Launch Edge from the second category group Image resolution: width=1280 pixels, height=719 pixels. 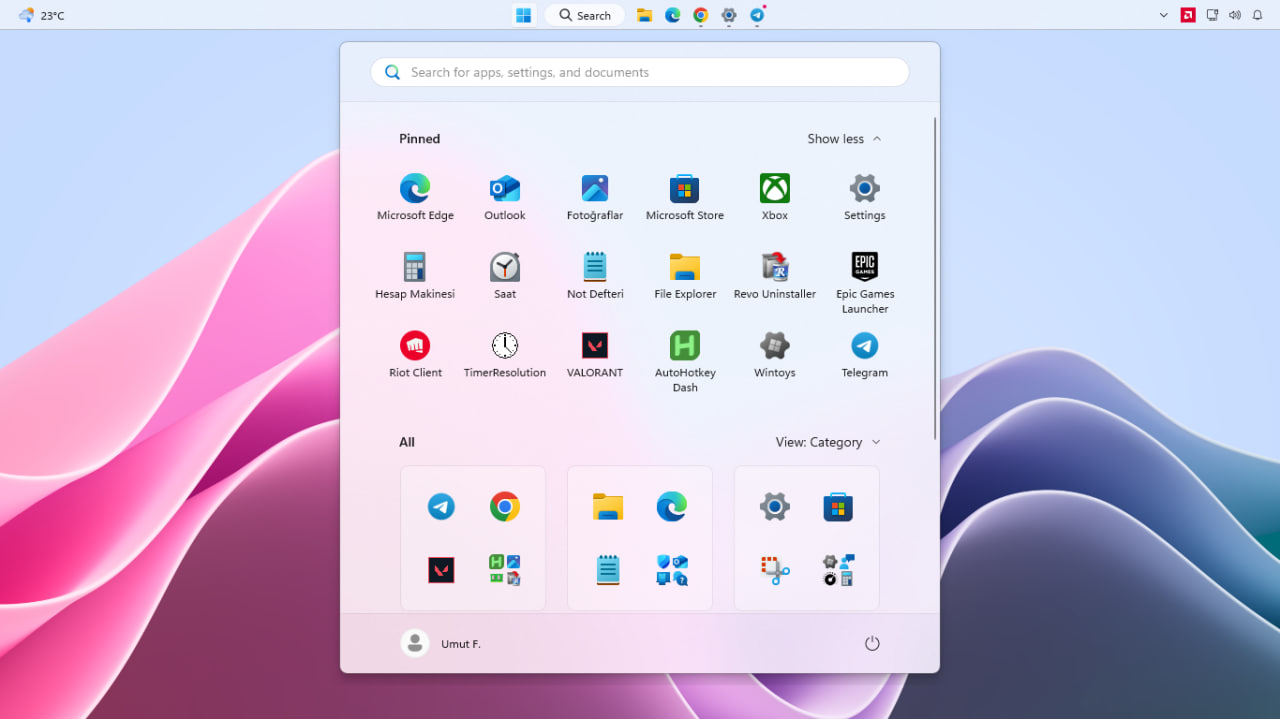point(672,507)
